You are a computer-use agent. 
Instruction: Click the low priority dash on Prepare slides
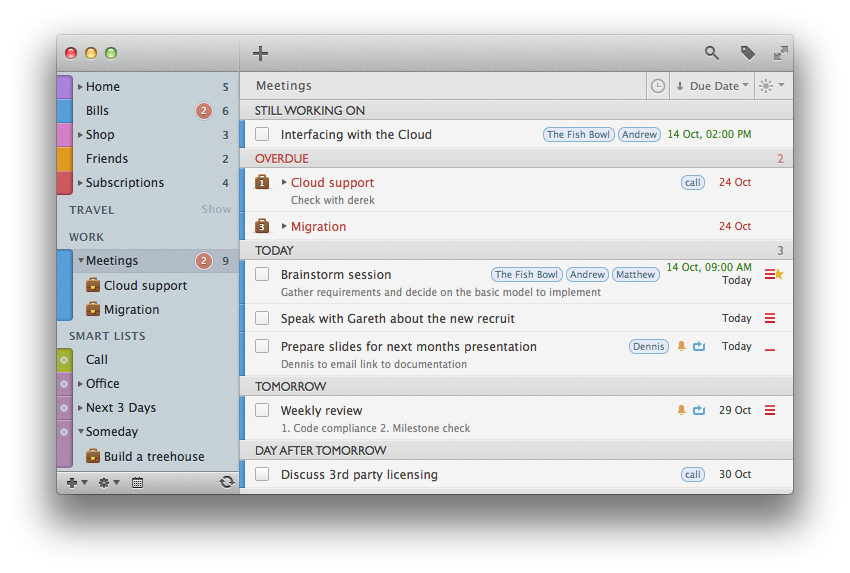tap(770, 350)
